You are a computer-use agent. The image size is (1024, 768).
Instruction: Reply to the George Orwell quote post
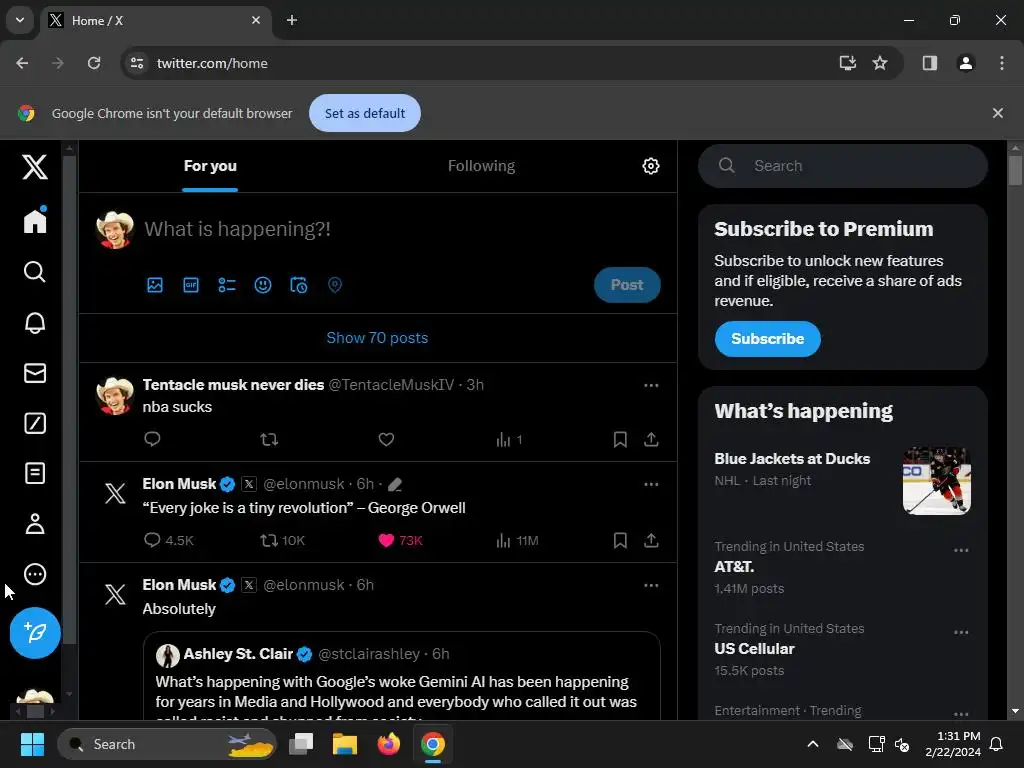pyautogui.click(x=168, y=540)
